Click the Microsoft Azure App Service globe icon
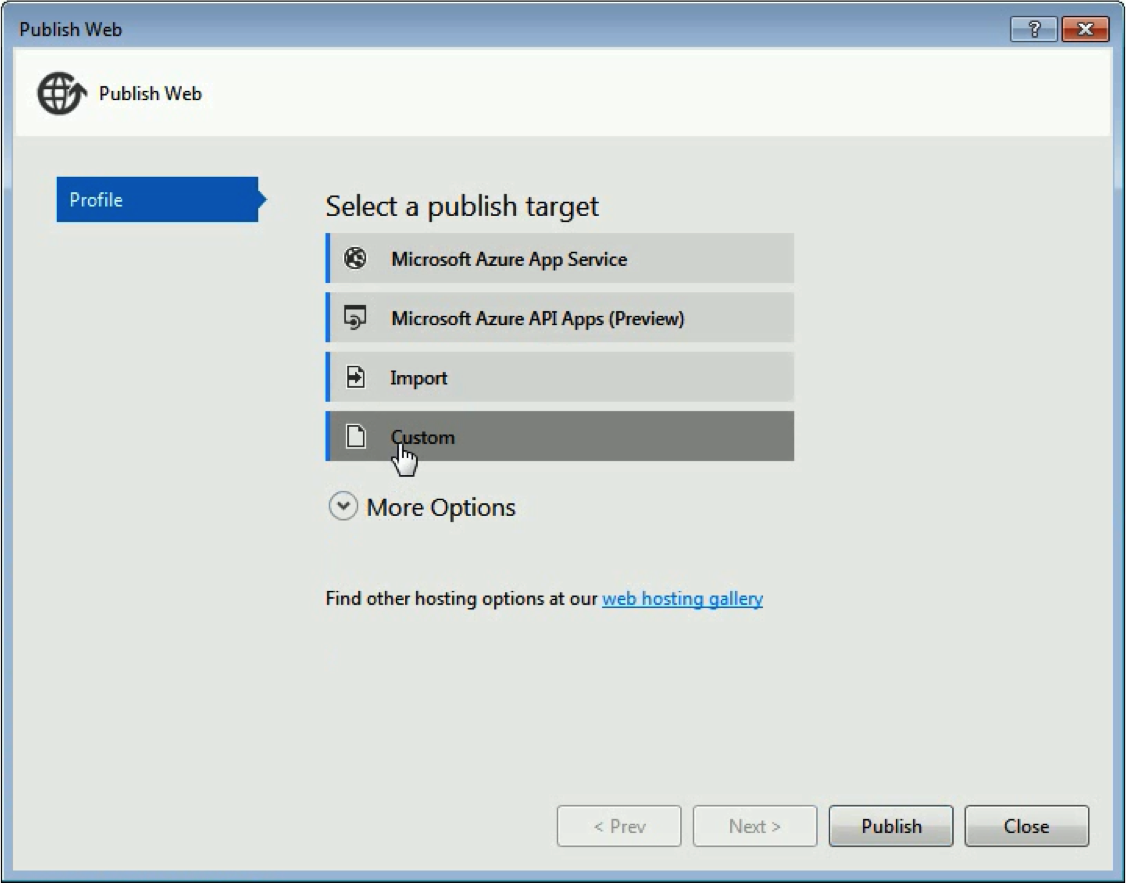The image size is (1126, 883). pos(355,258)
